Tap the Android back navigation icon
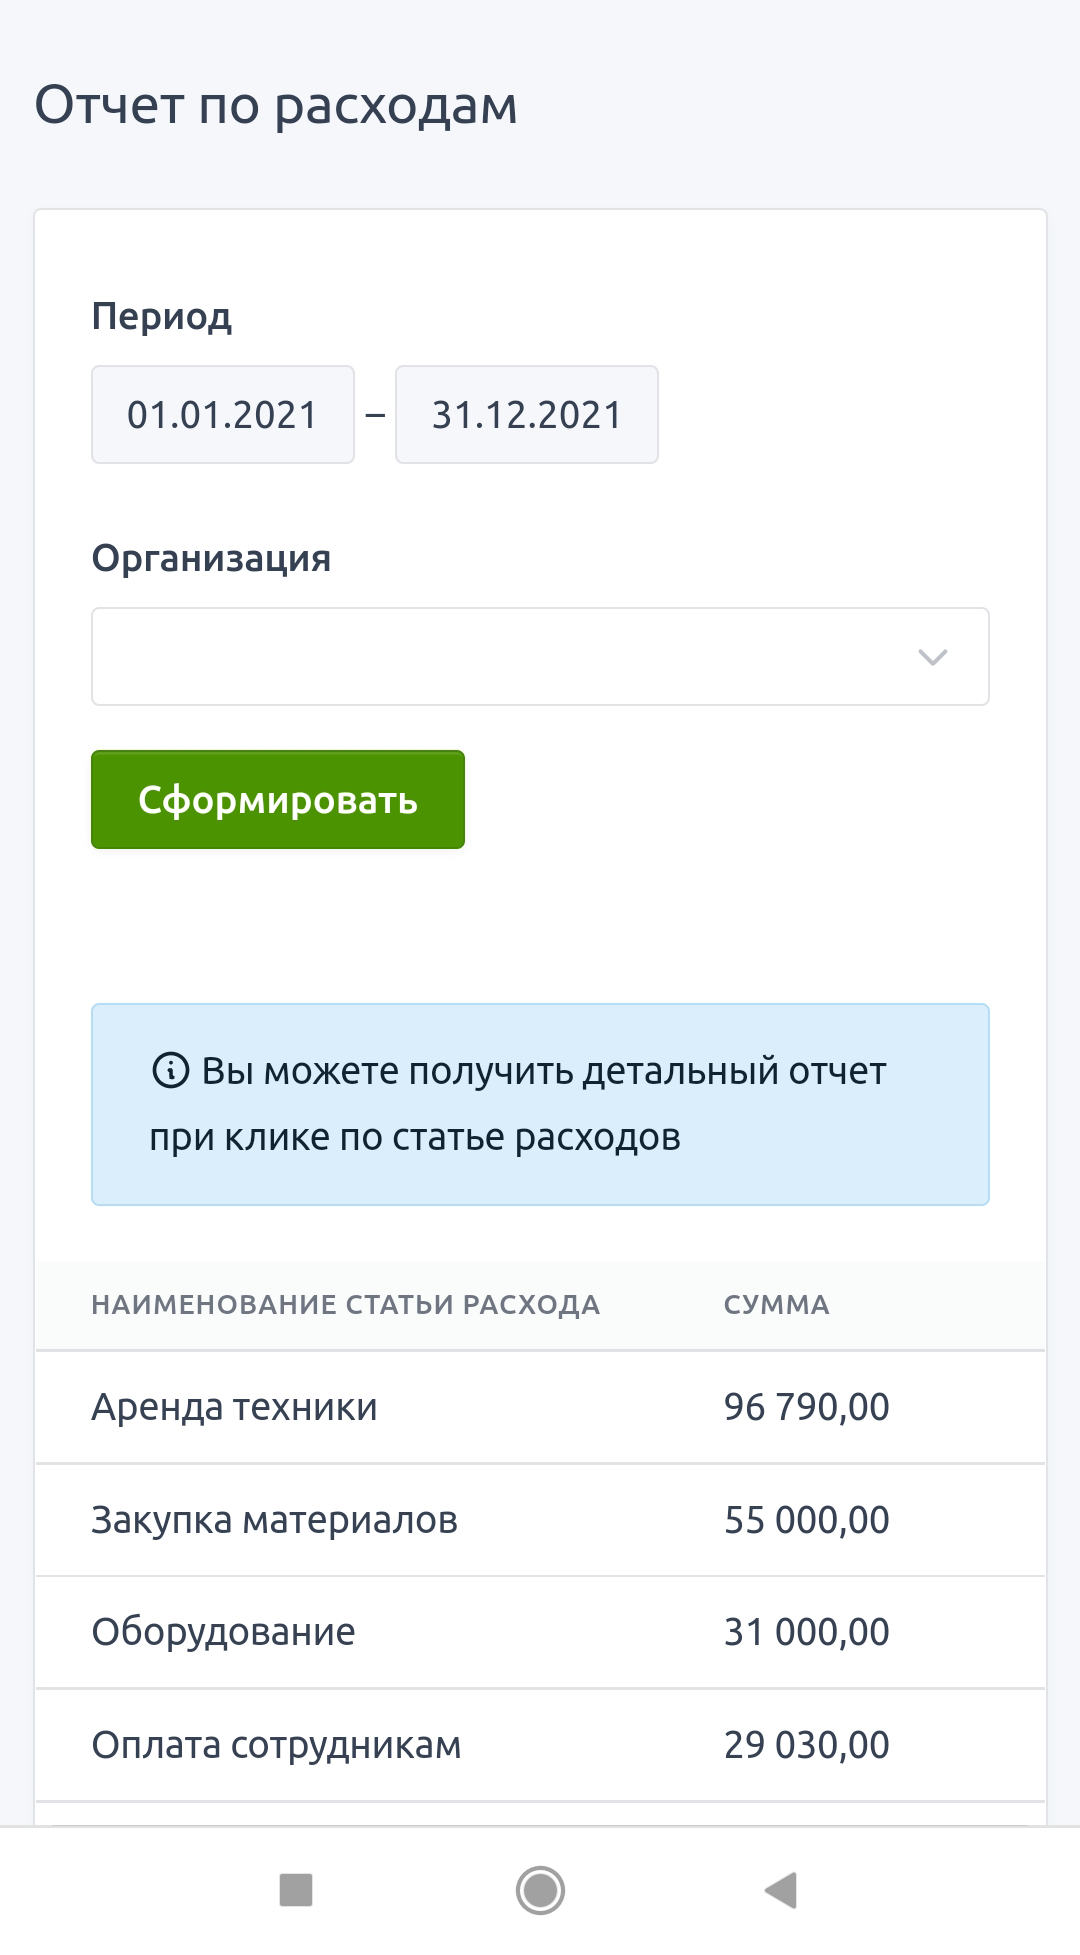The height and width of the screenshot is (1955, 1080). (781, 1890)
